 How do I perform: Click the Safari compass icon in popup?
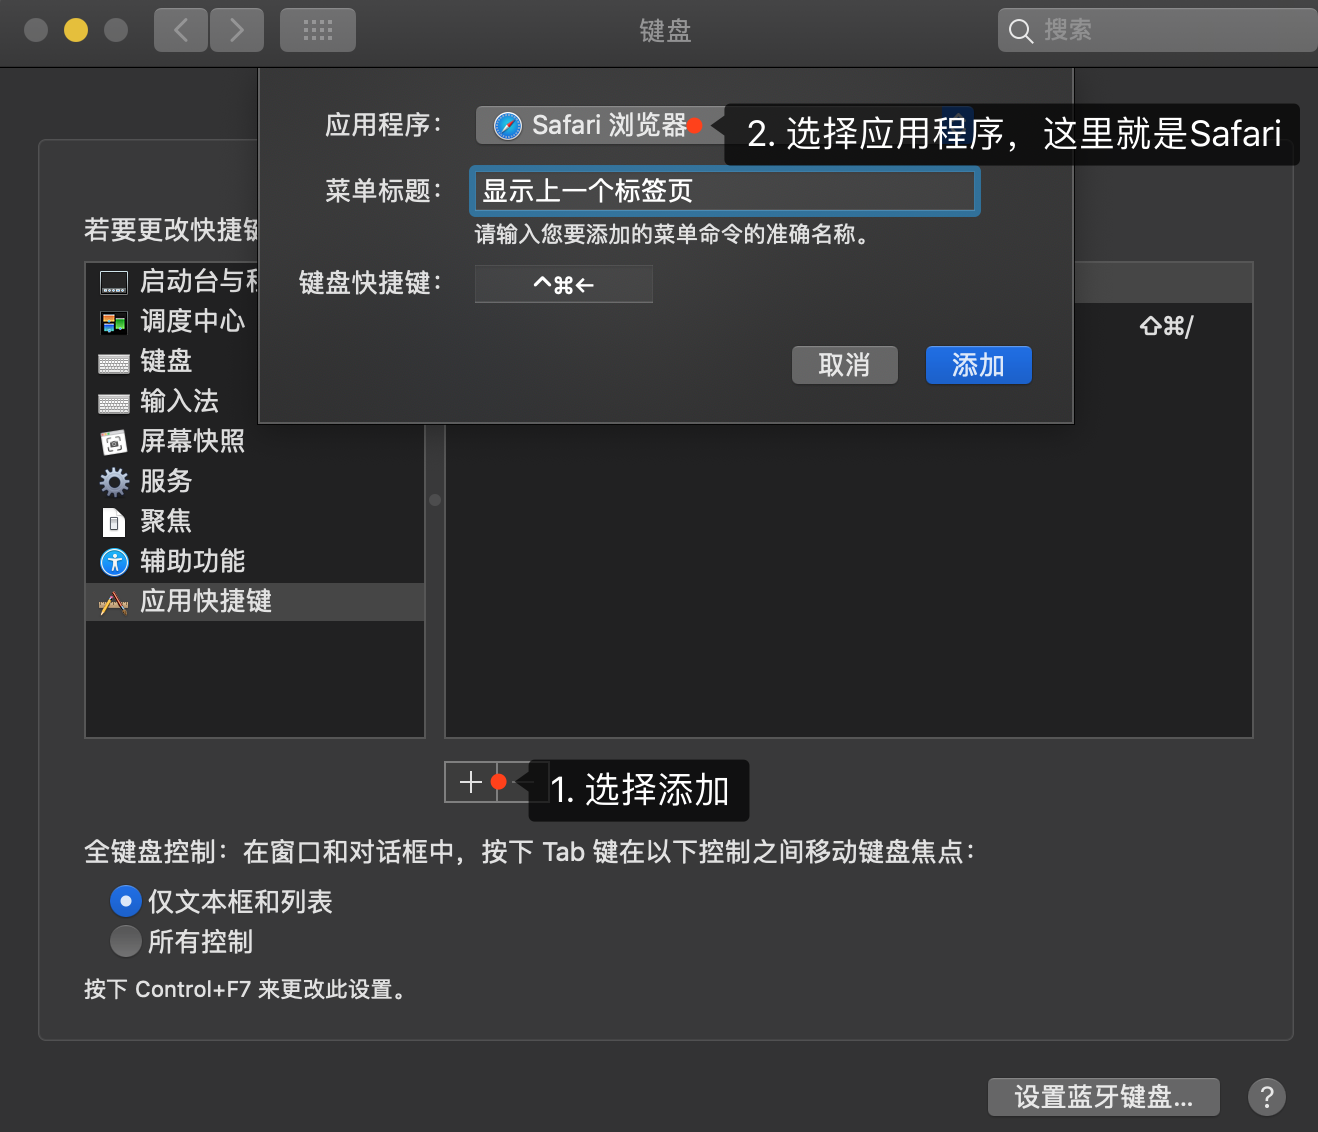(x=508, y=126)
